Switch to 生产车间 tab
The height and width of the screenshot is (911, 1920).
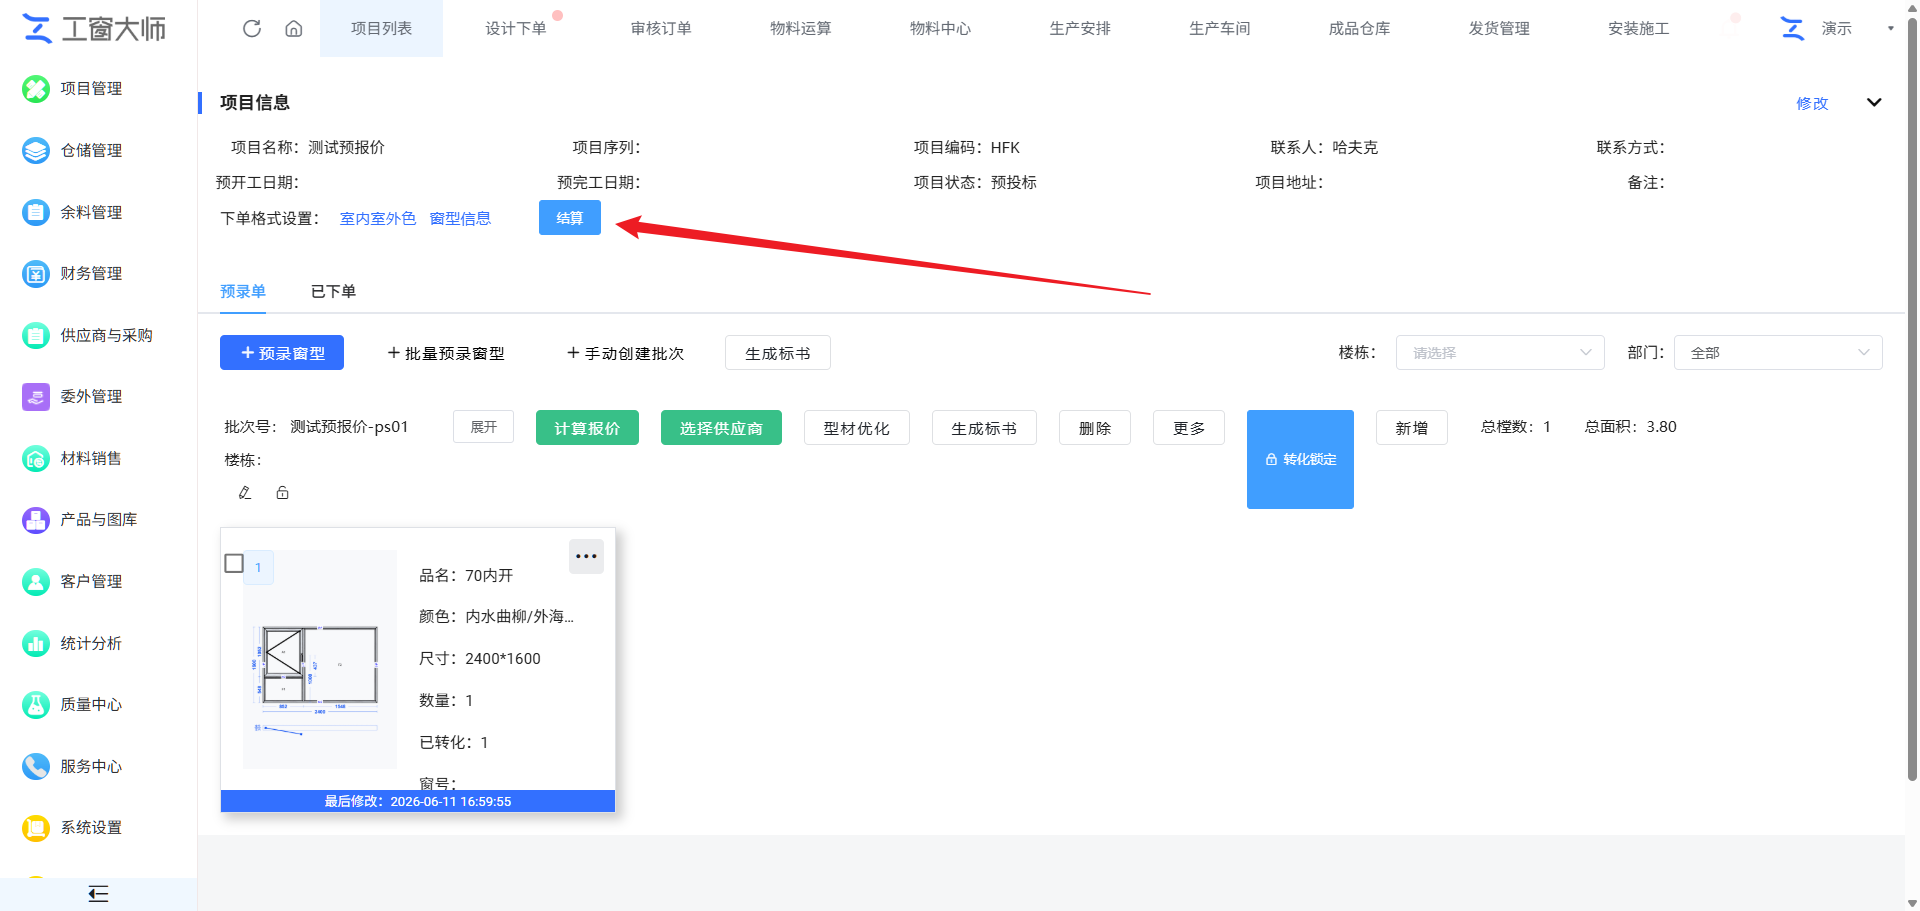pyautogui.click(x=1220, y=28)
